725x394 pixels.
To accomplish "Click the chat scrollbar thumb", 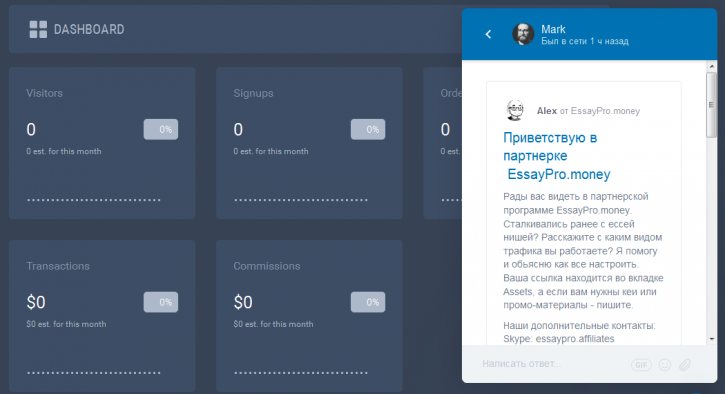I will click(x=712, y=105).
